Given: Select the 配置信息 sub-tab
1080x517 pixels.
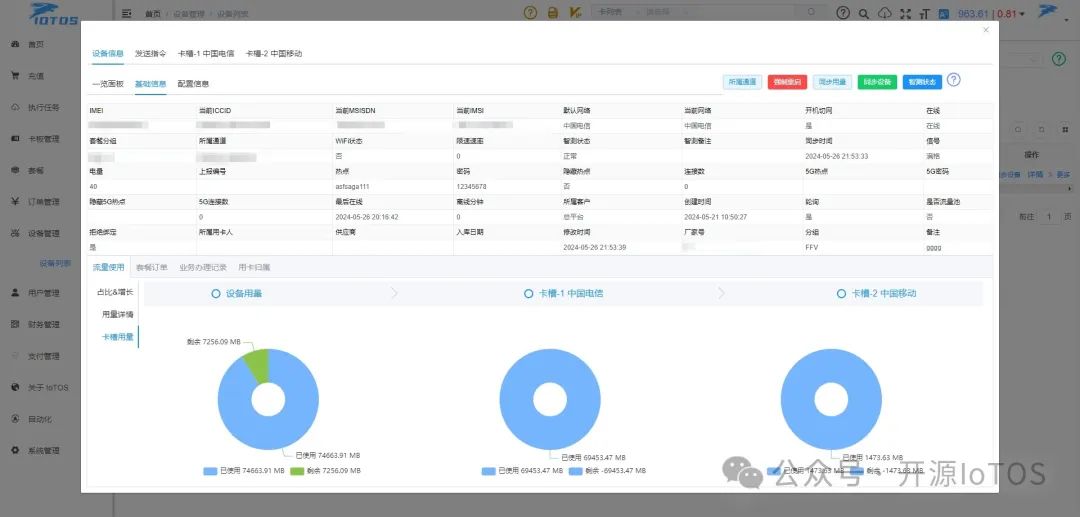Looking at the screenshot, I should 193,84.
